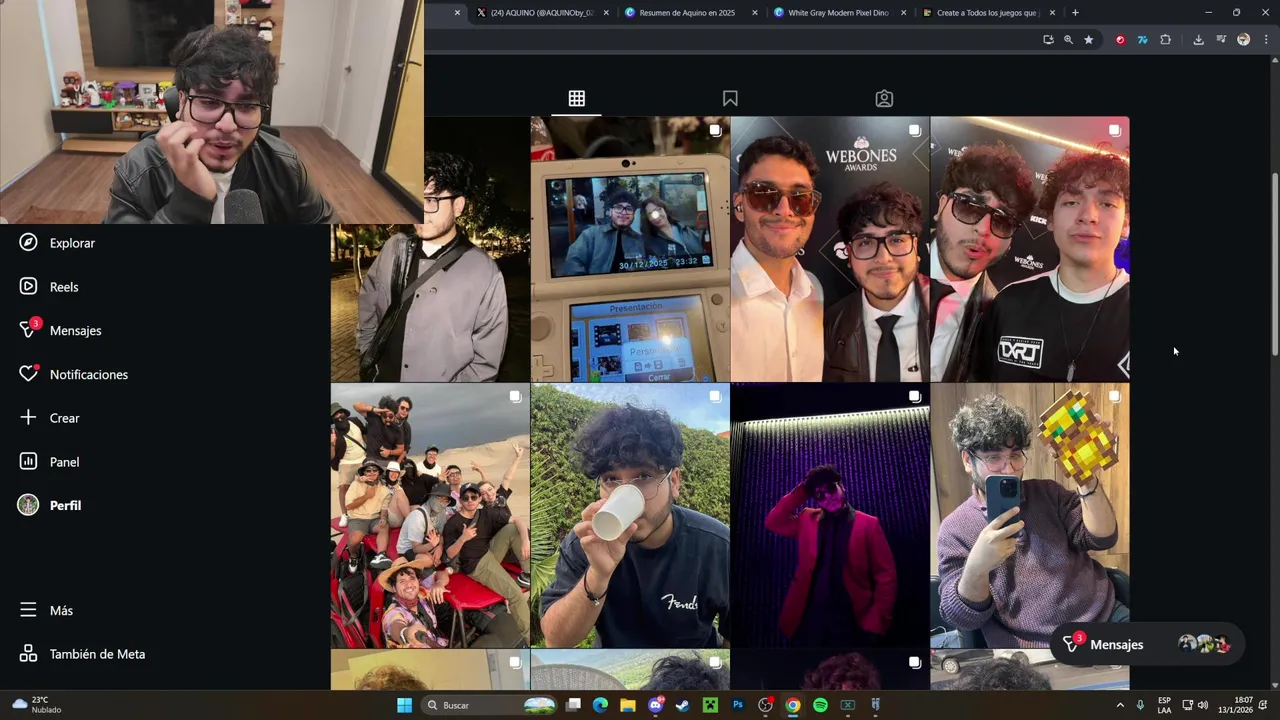Open OBS Studio from the taskbar
Image resolution: width=1280 pixels, height=720 pixels.
[765, 705]
